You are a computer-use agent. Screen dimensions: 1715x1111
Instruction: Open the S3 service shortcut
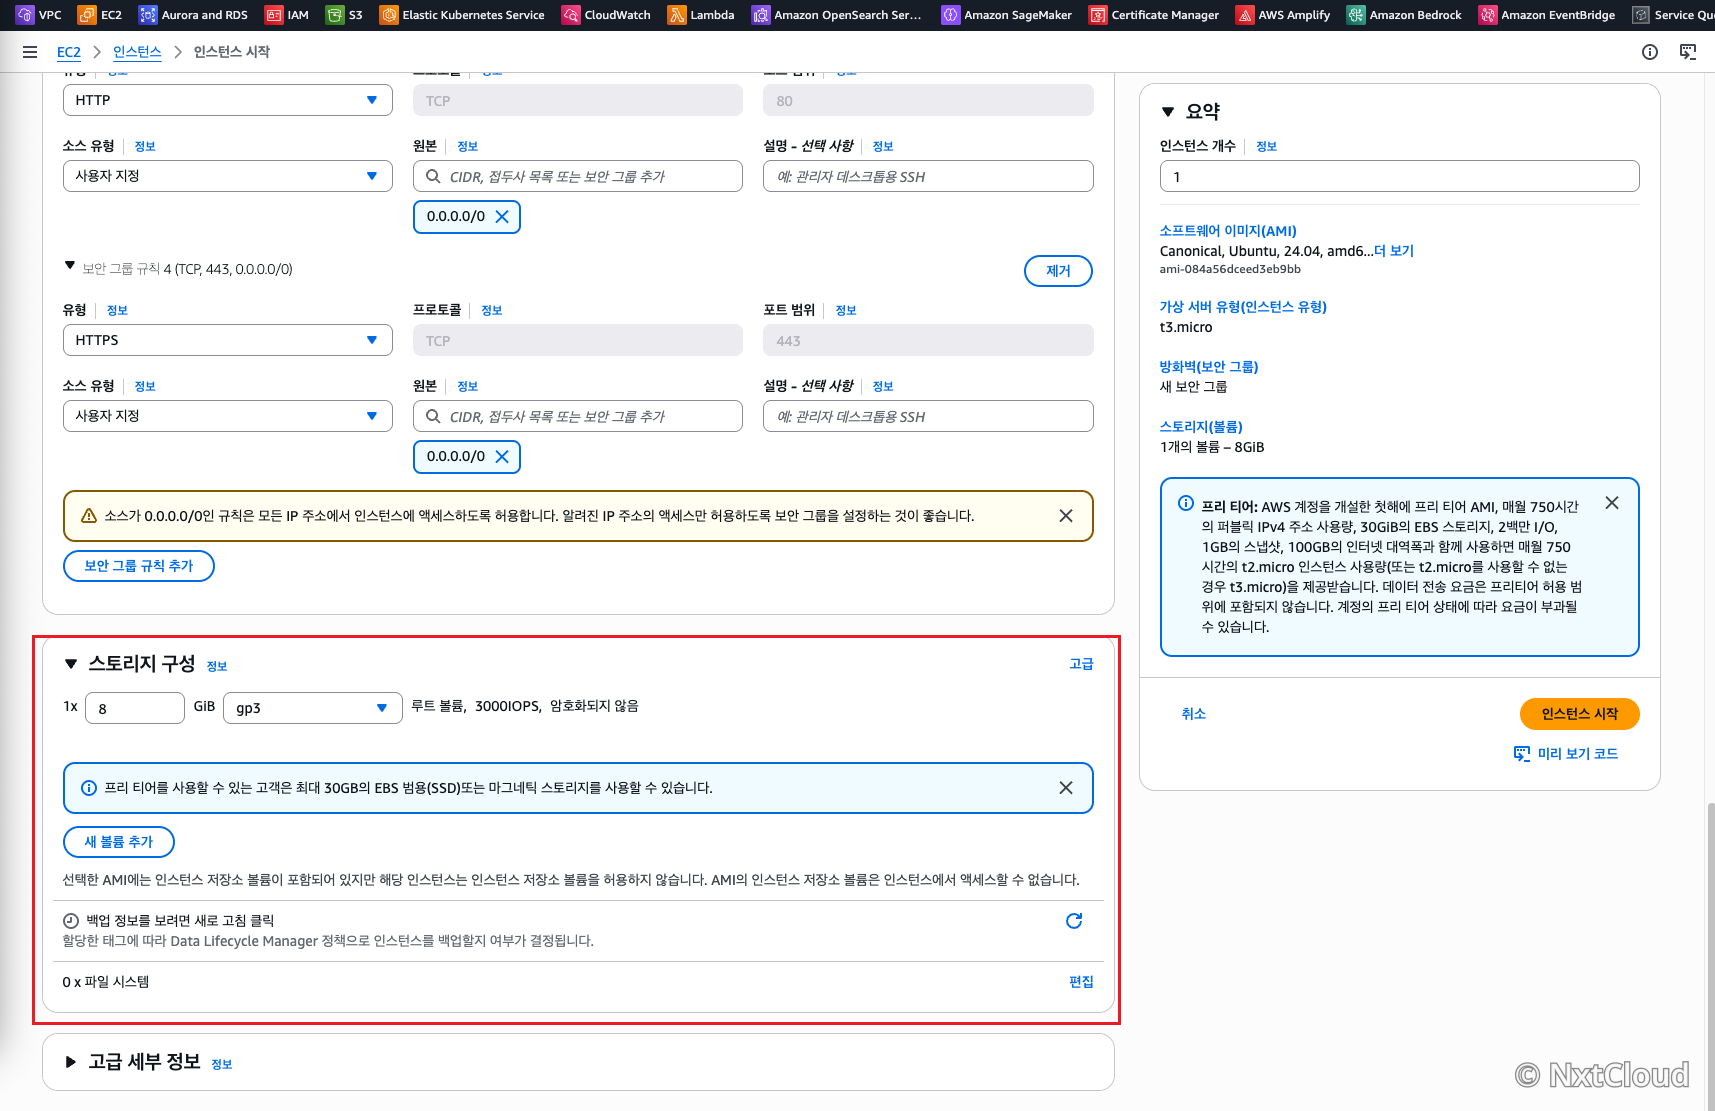click(x=344, y=15)
